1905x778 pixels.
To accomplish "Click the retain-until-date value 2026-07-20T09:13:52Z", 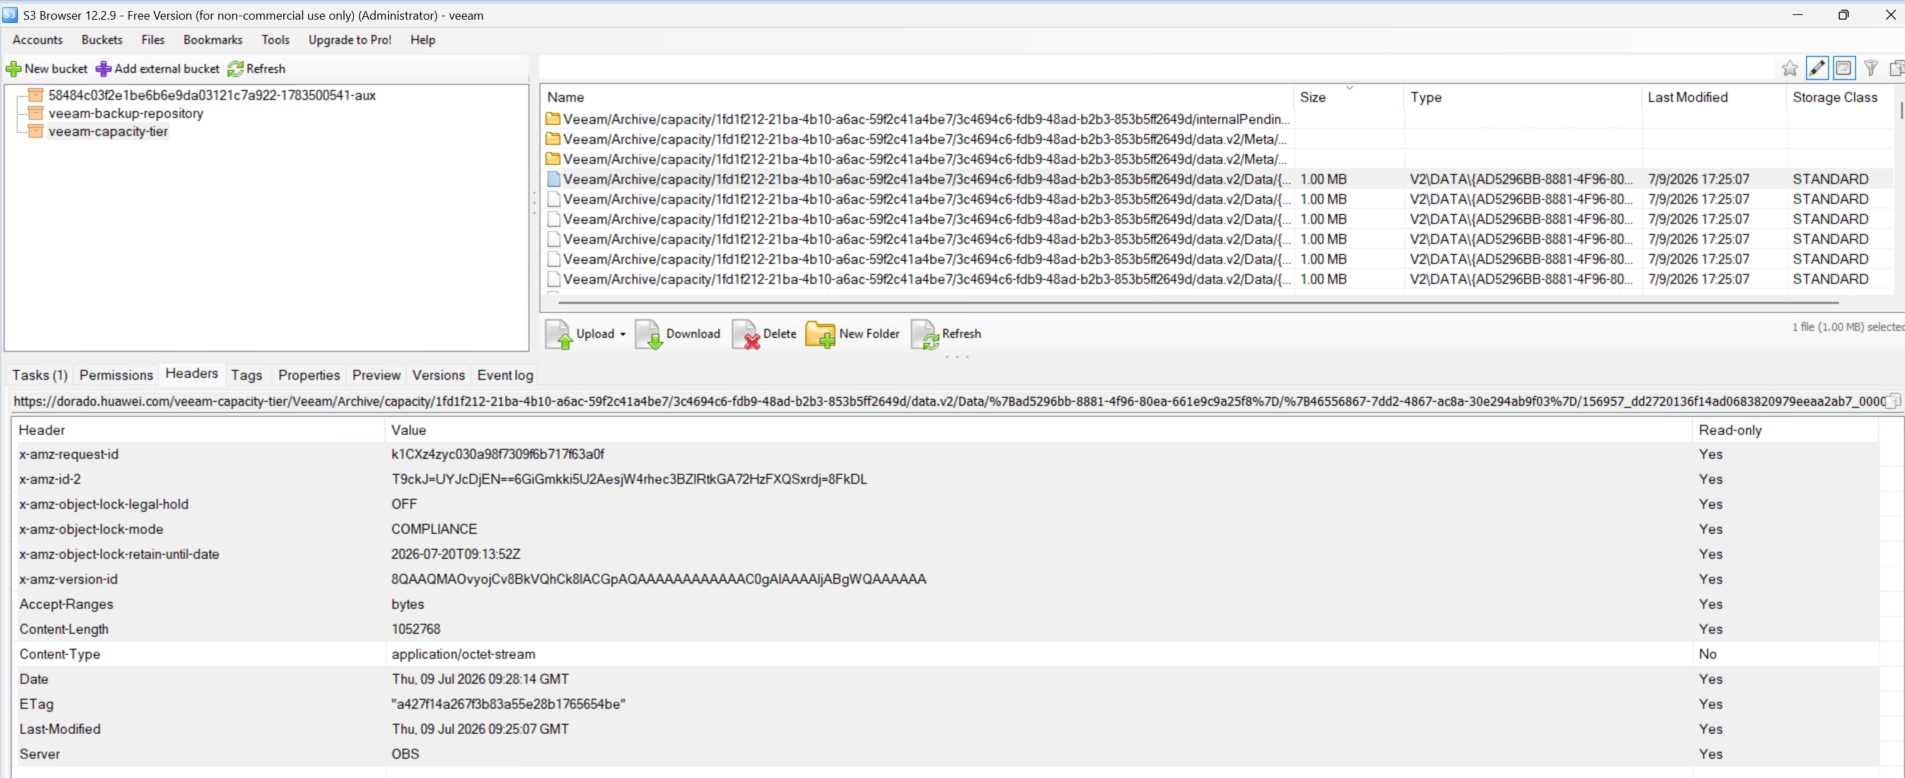I will [456, 554].
